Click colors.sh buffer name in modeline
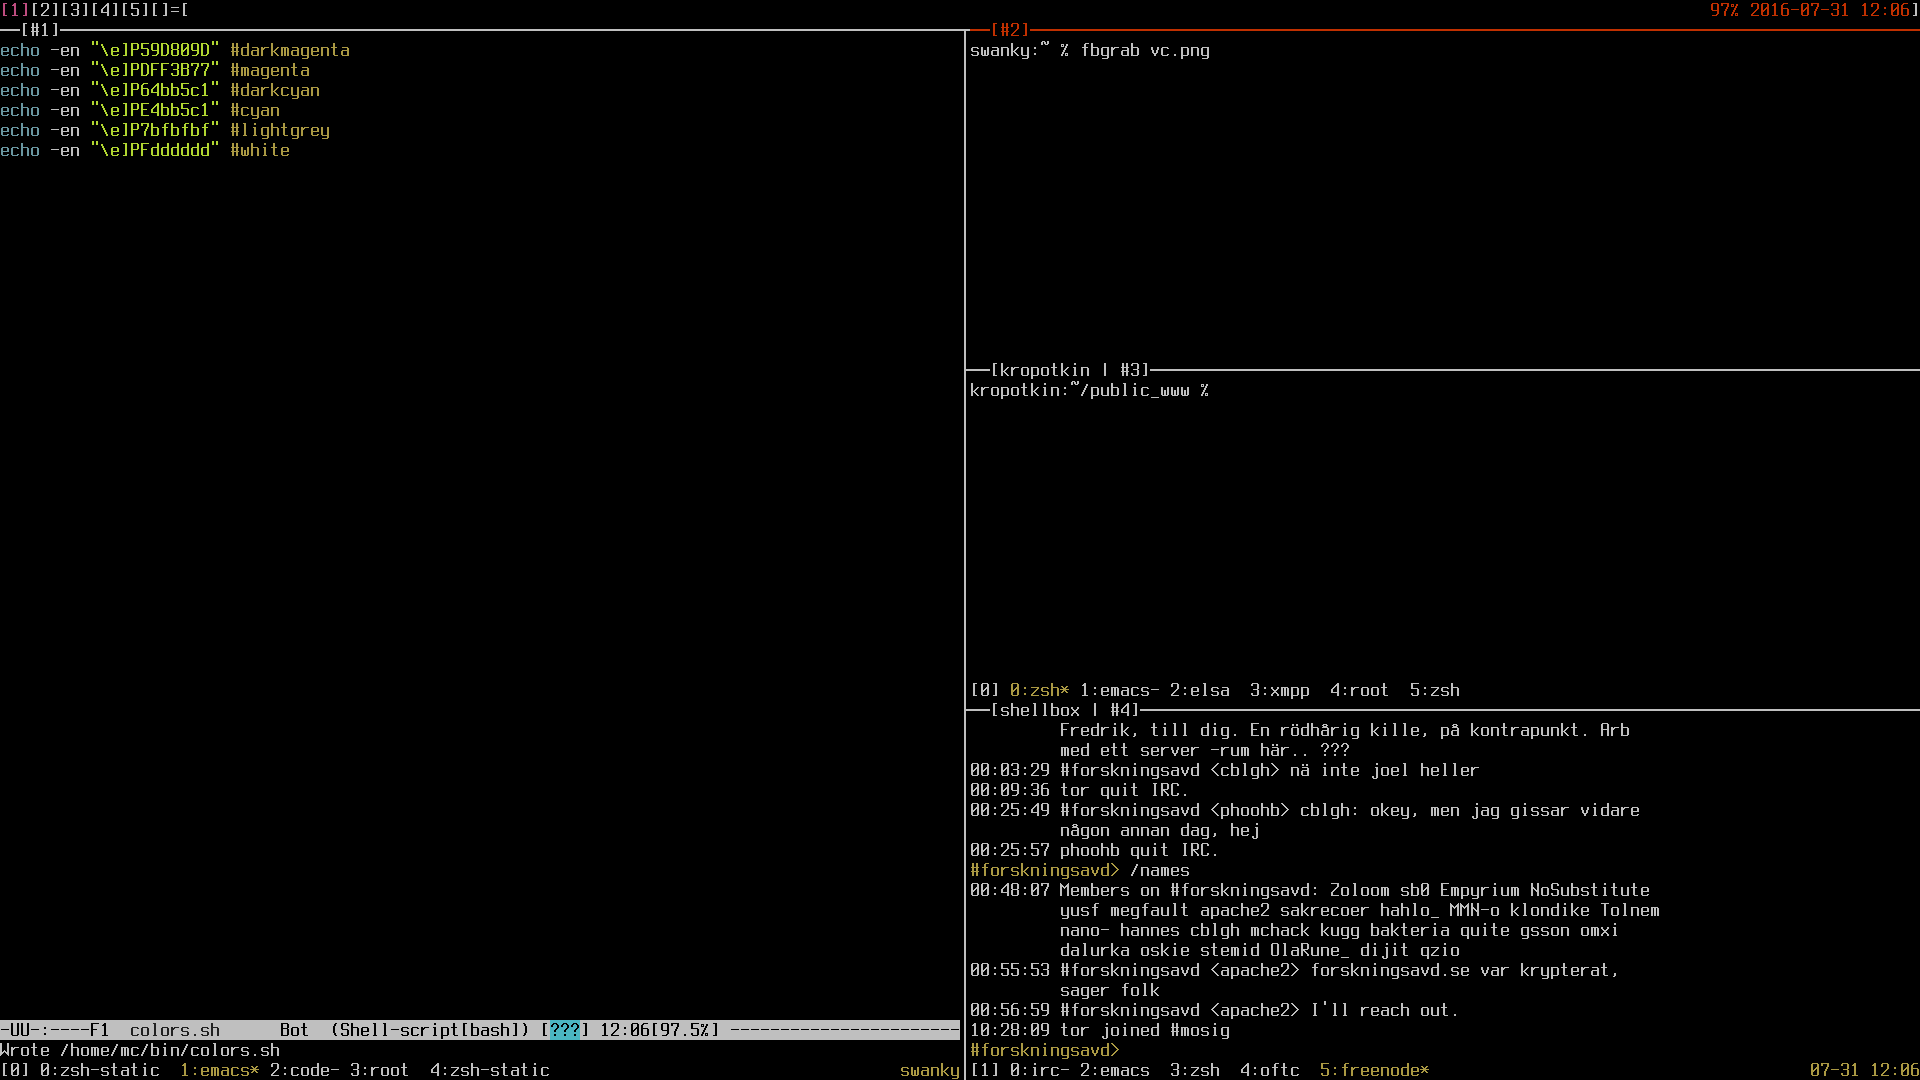The image size is (1920, 1080). (174, 1030)
